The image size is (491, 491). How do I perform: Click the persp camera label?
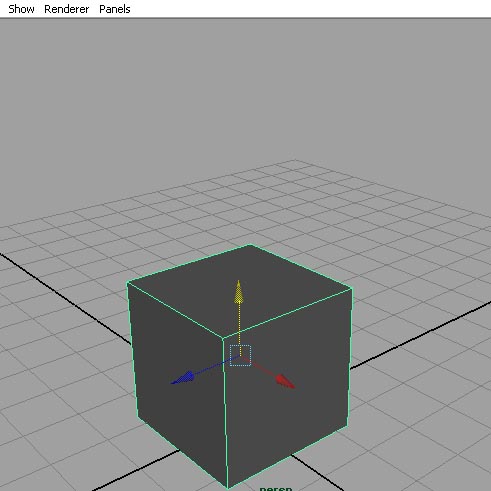[276, 488]
